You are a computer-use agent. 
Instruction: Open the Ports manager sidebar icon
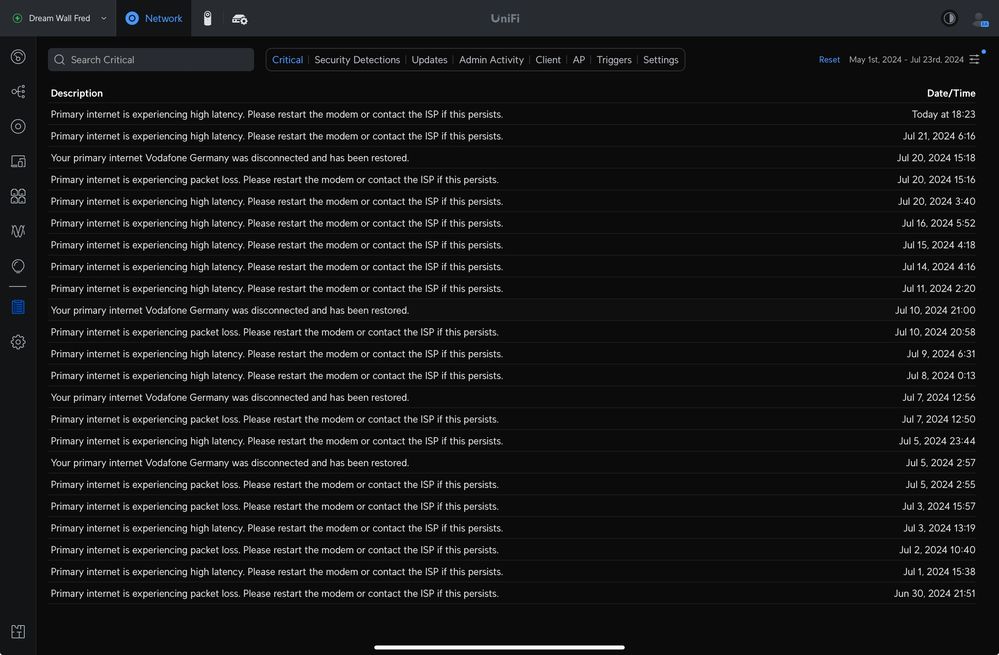[x=18, y=196]
